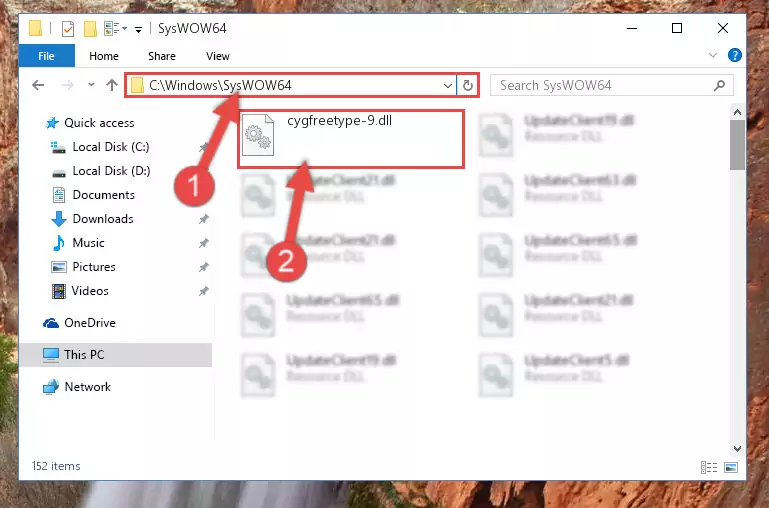Select the cygfreetype-9.dll file

click(x=351, y=139)
